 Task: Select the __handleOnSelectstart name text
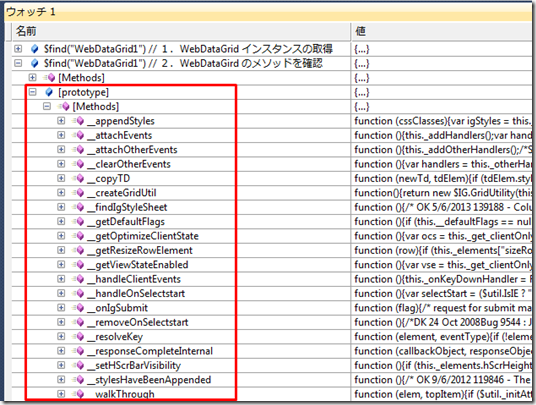click(136, 293)
